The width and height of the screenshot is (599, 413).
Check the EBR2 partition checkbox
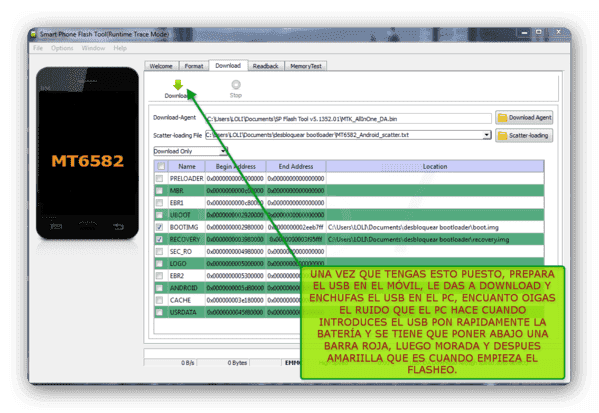pyautogui.click(x=160, y=276)
